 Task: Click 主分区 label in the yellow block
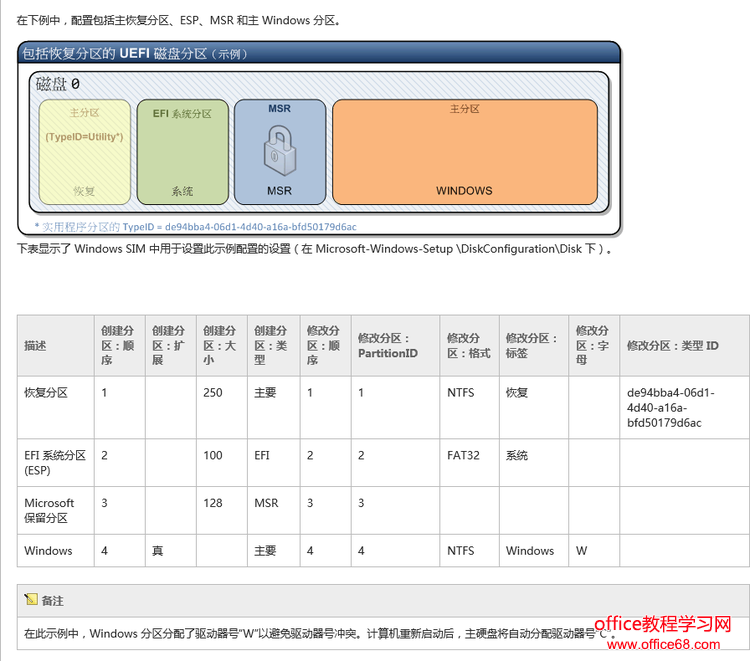click(x=84, y=113)
